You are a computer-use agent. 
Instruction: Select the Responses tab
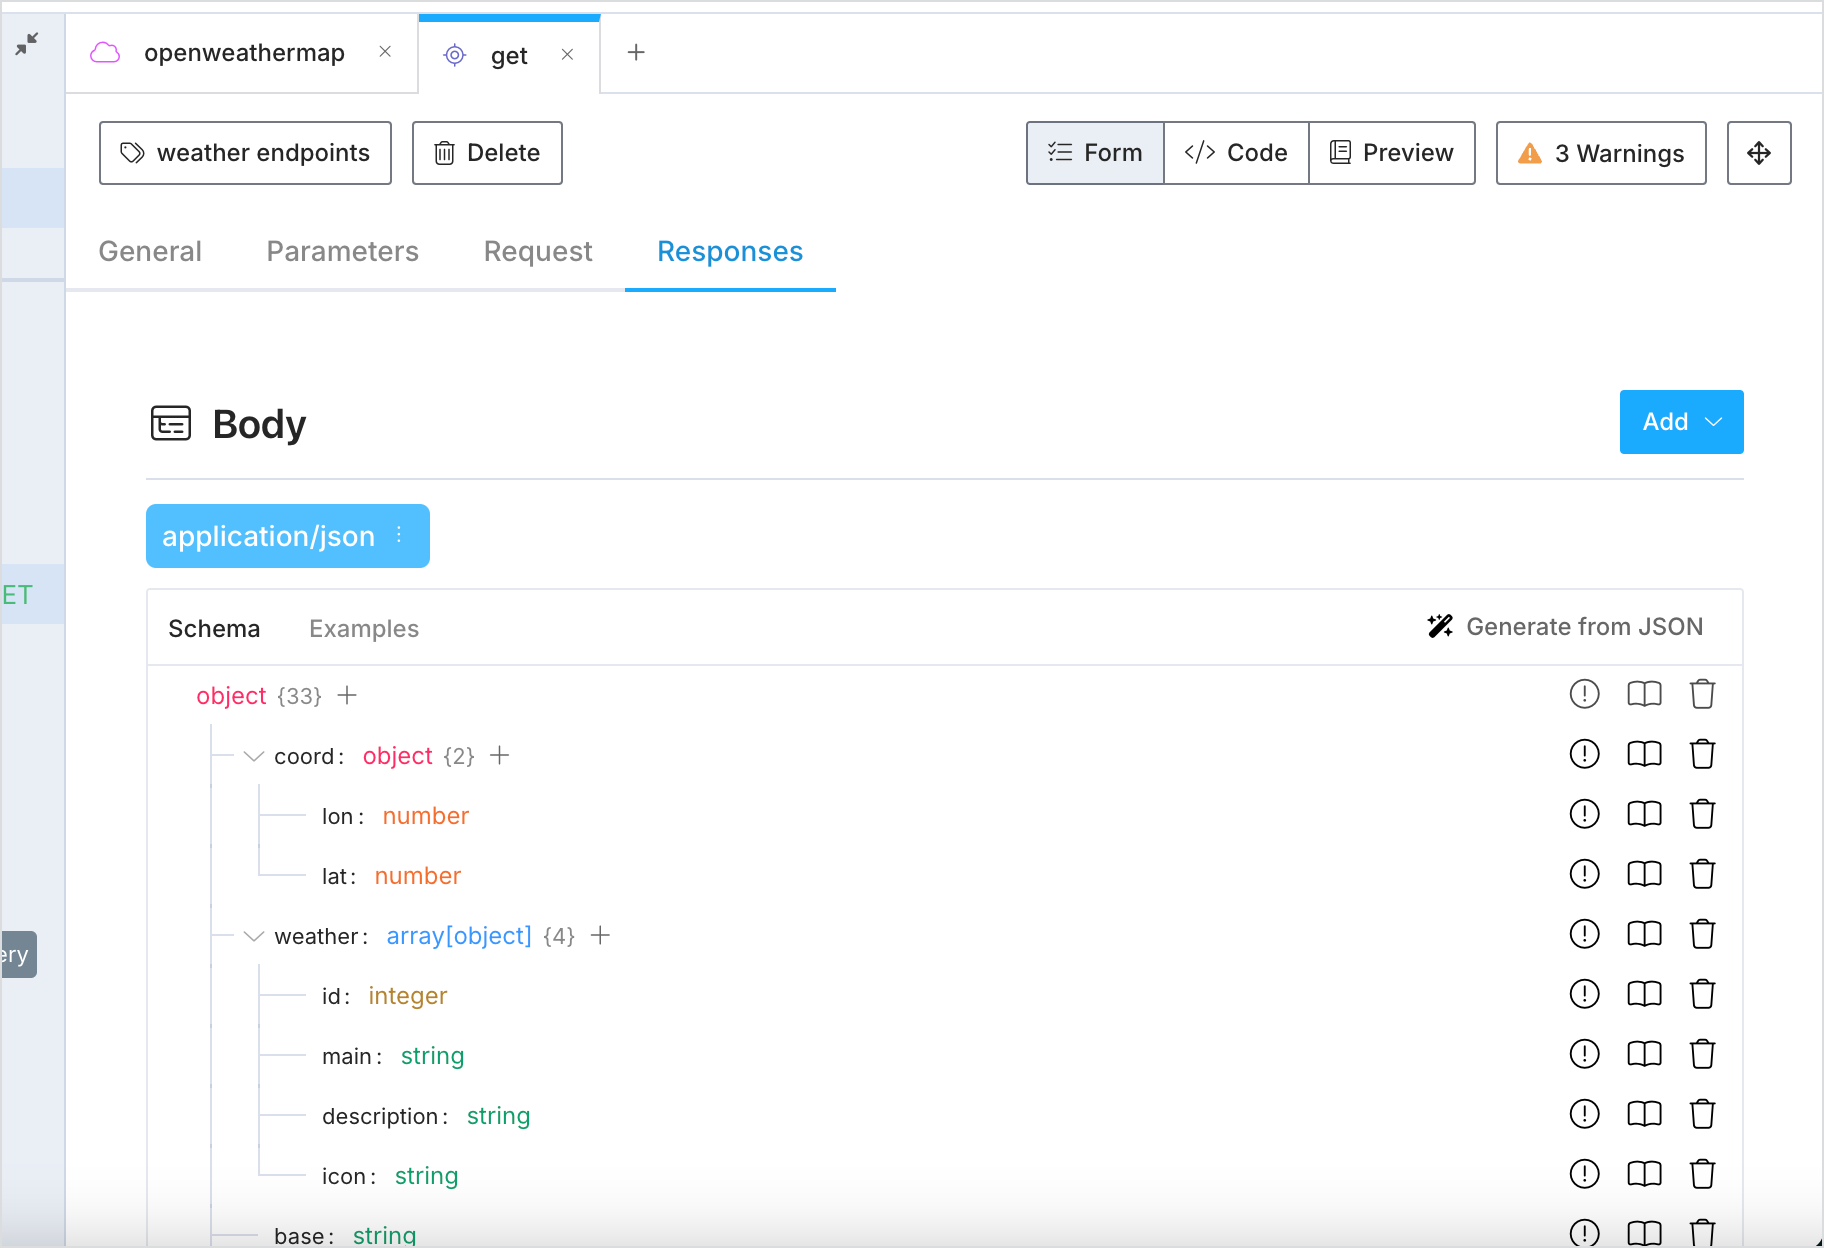(730, 251)
